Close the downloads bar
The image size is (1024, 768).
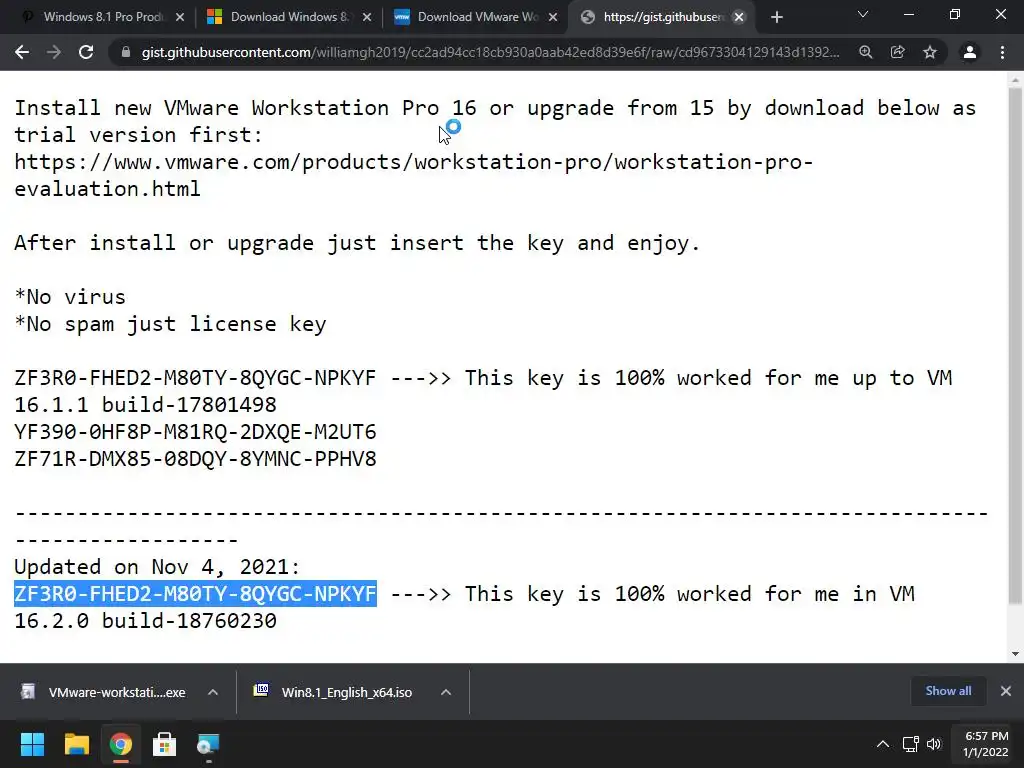point(1006,691)
